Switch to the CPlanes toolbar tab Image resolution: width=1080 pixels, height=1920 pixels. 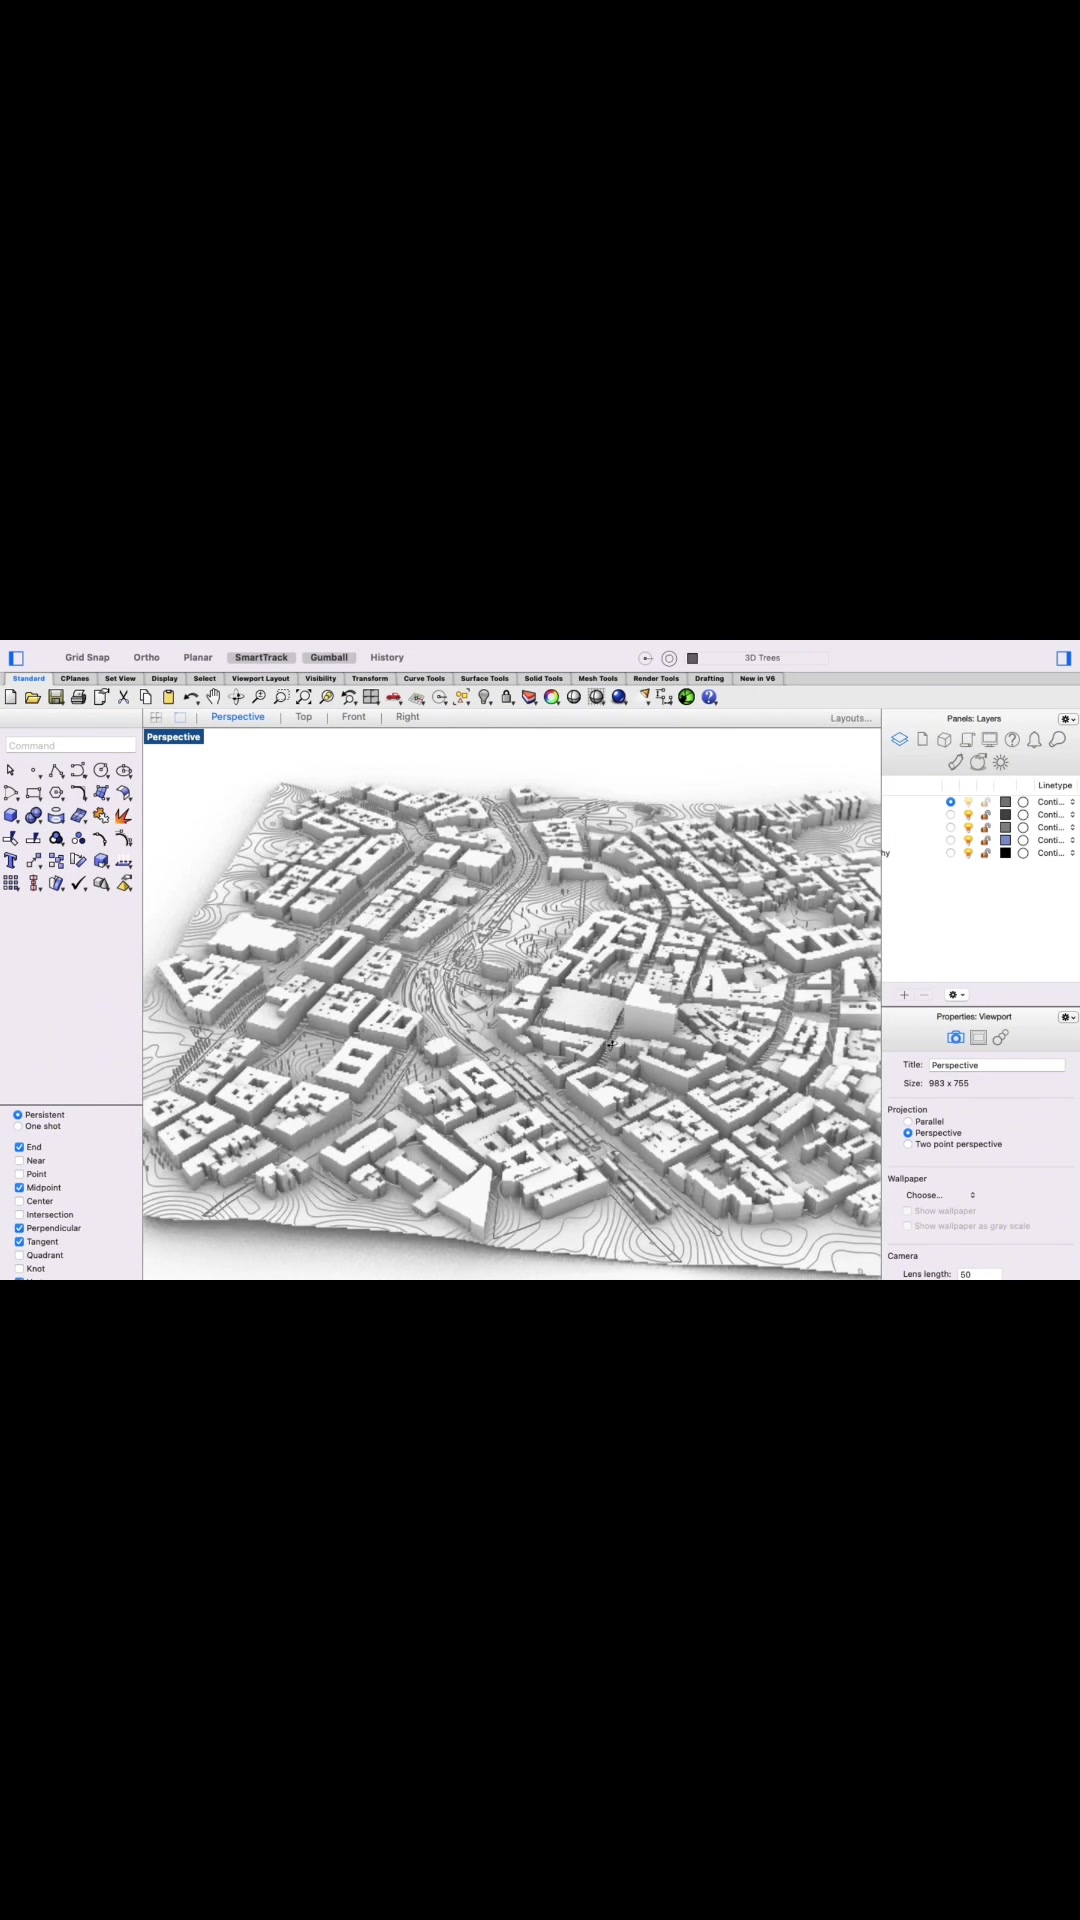[75, 678]
